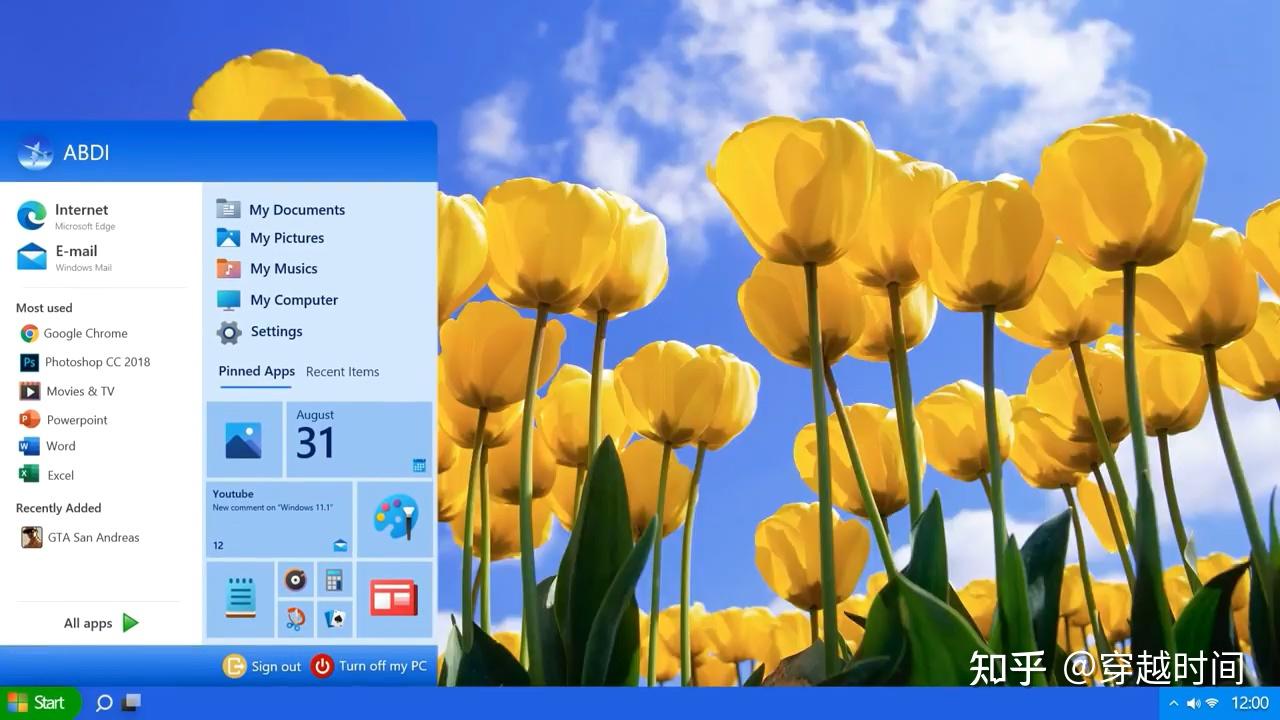Open the Groove Music vinyl tile
This screenshot has width=1280, height=720.
coord(295,580)
